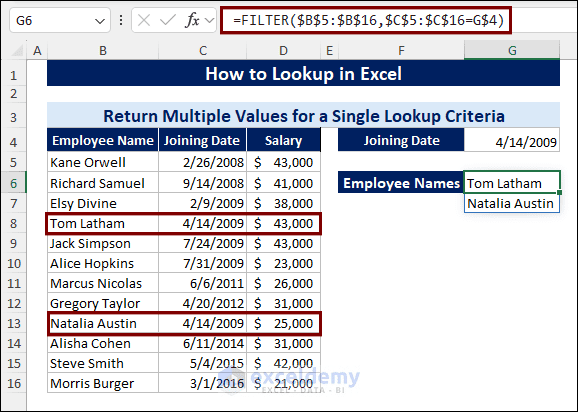Select date cell 5/4/2015
This screenshot has width=578, height=412.
(x=202, y=363)
